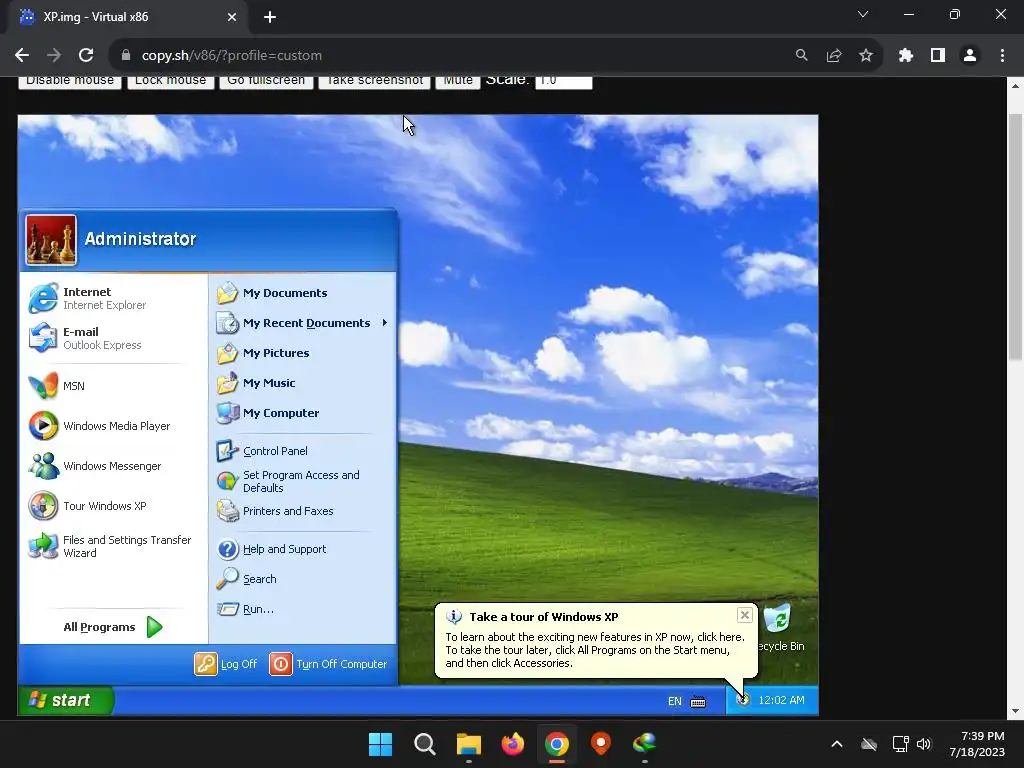Click the Go fullscreen button
This screenshot has width=1024, height=768.
click(x=266, y=81)
